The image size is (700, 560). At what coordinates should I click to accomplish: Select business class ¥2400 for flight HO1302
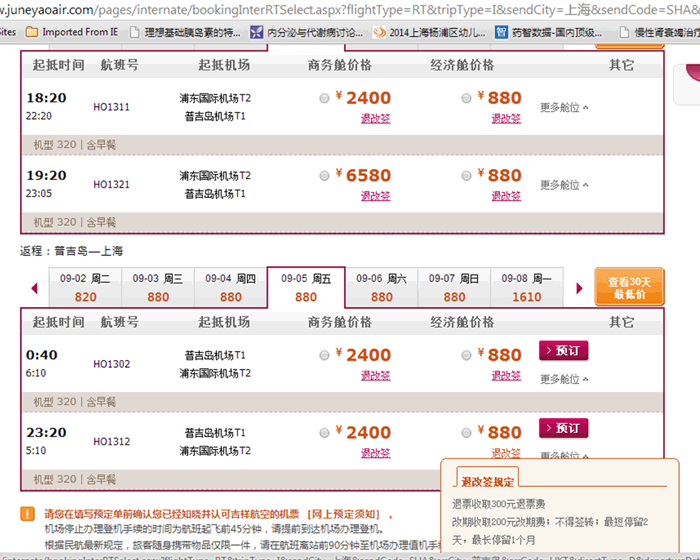pos(323,355)
